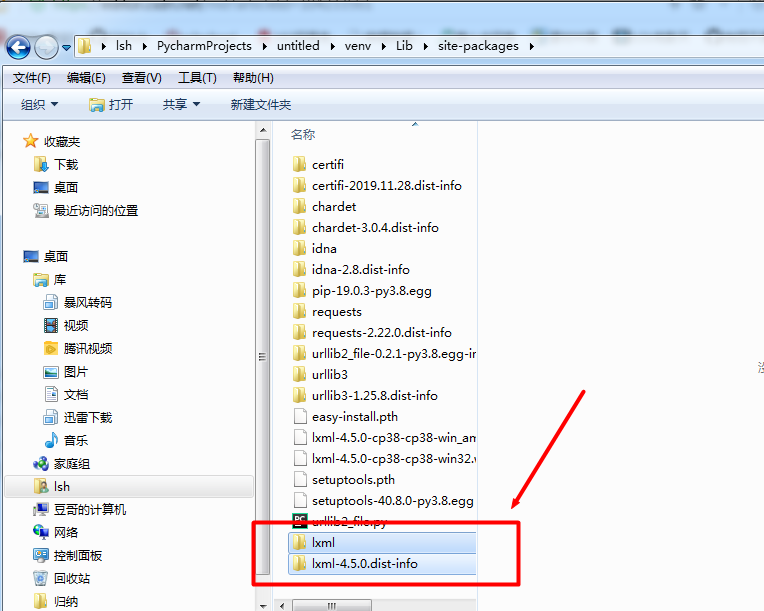Select 'lsh' in the address breadcrumb
764x611 pixels.
(124, 46)
